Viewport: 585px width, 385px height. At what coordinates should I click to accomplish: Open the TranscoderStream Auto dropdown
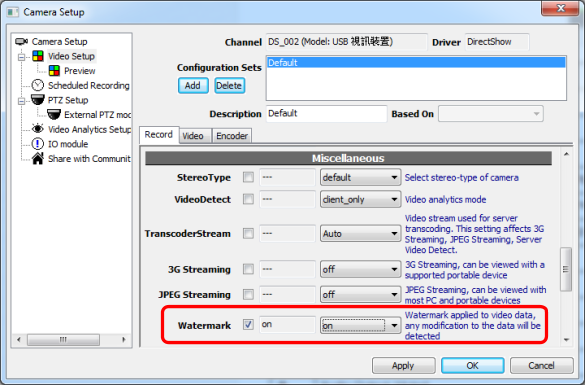click(x=360, y=234)
